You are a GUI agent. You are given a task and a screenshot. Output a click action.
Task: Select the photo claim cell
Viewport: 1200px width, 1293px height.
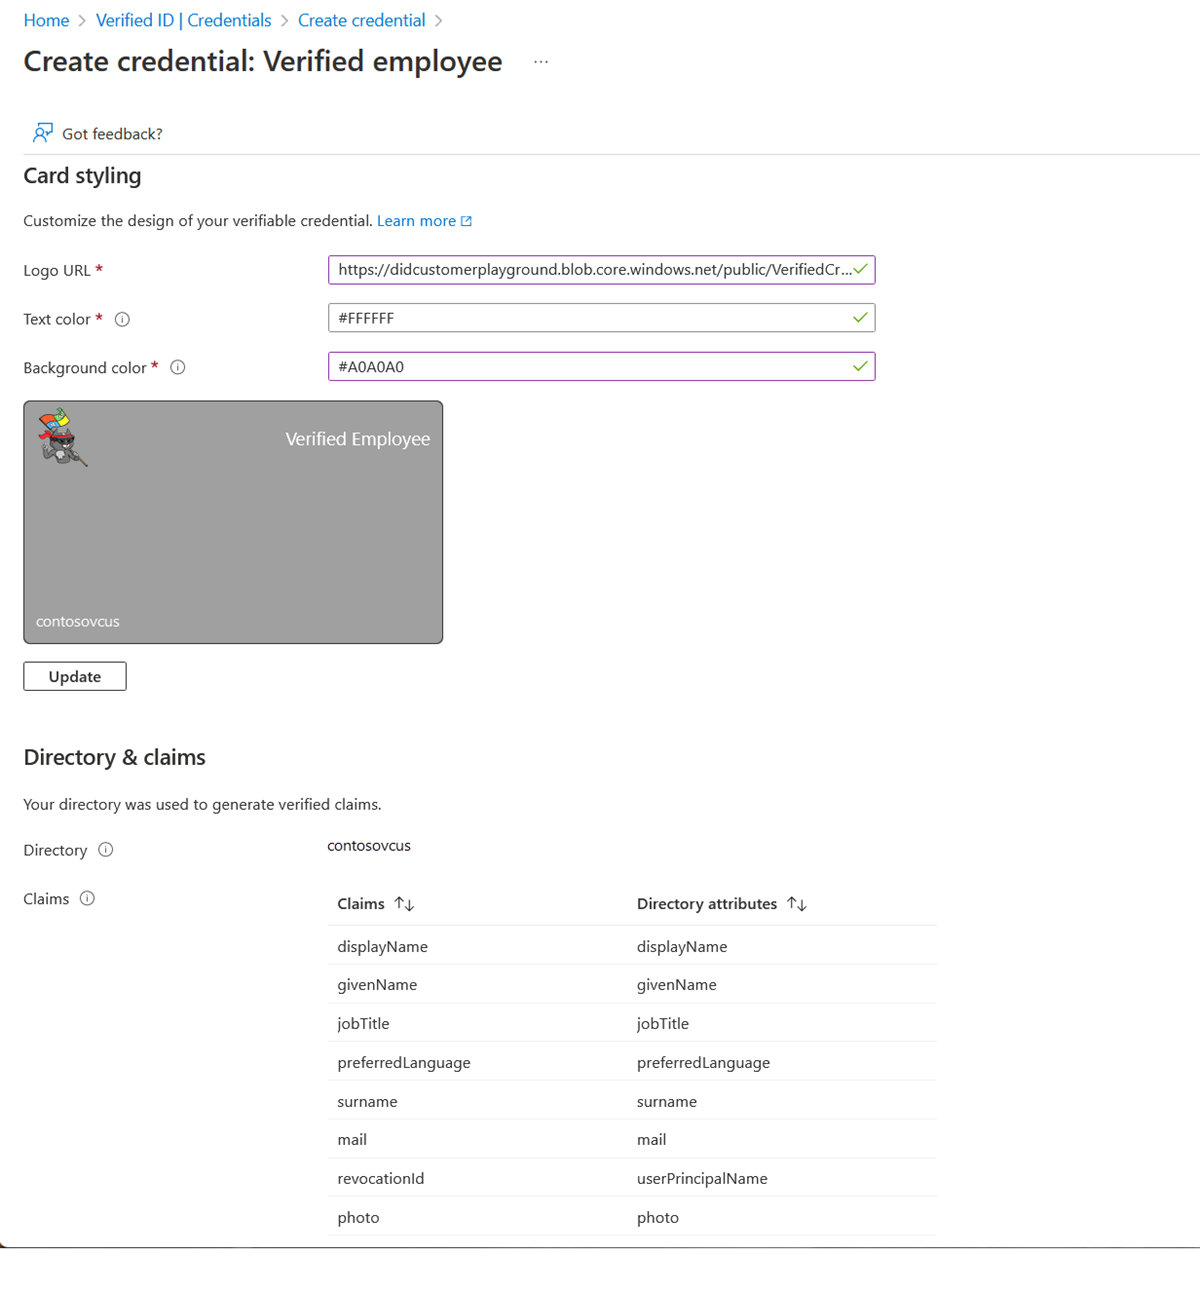(x=358, y=1217)
